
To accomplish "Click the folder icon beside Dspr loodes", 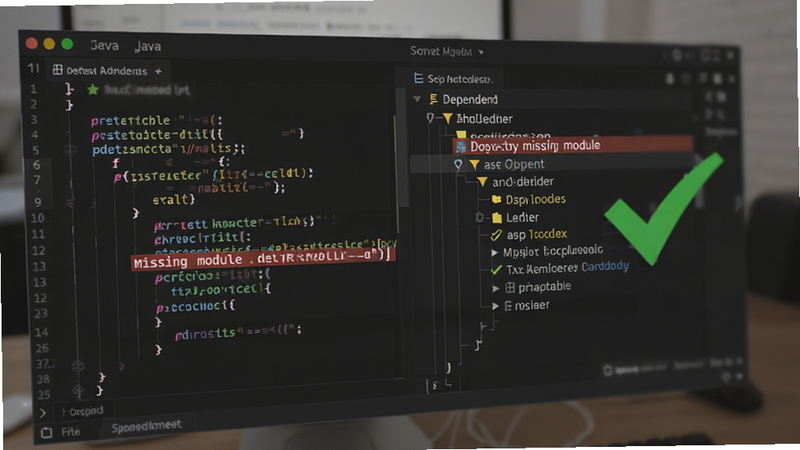I will tap(496, 199).
